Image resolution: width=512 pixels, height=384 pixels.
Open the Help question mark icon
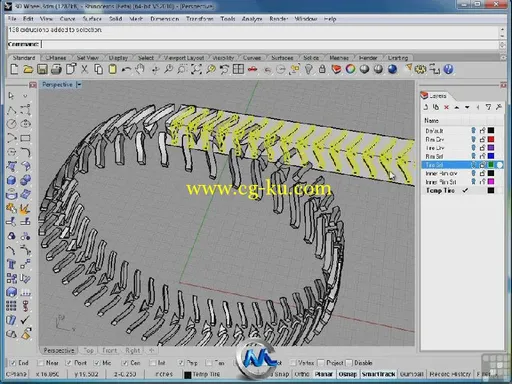tap(449, 69)
